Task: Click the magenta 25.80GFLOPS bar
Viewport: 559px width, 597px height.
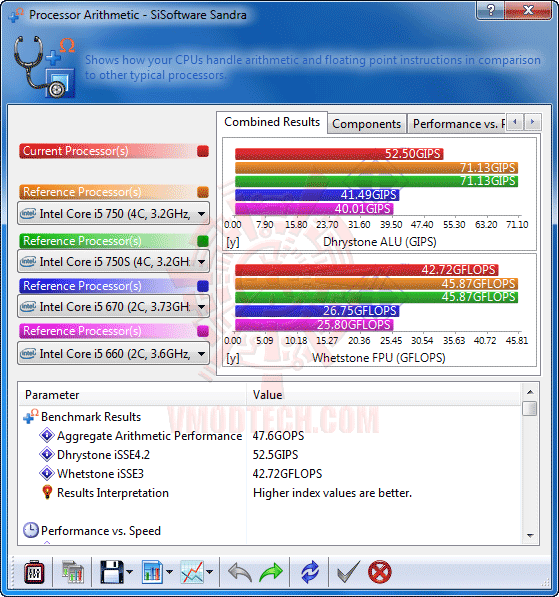Action: point(314,325)
